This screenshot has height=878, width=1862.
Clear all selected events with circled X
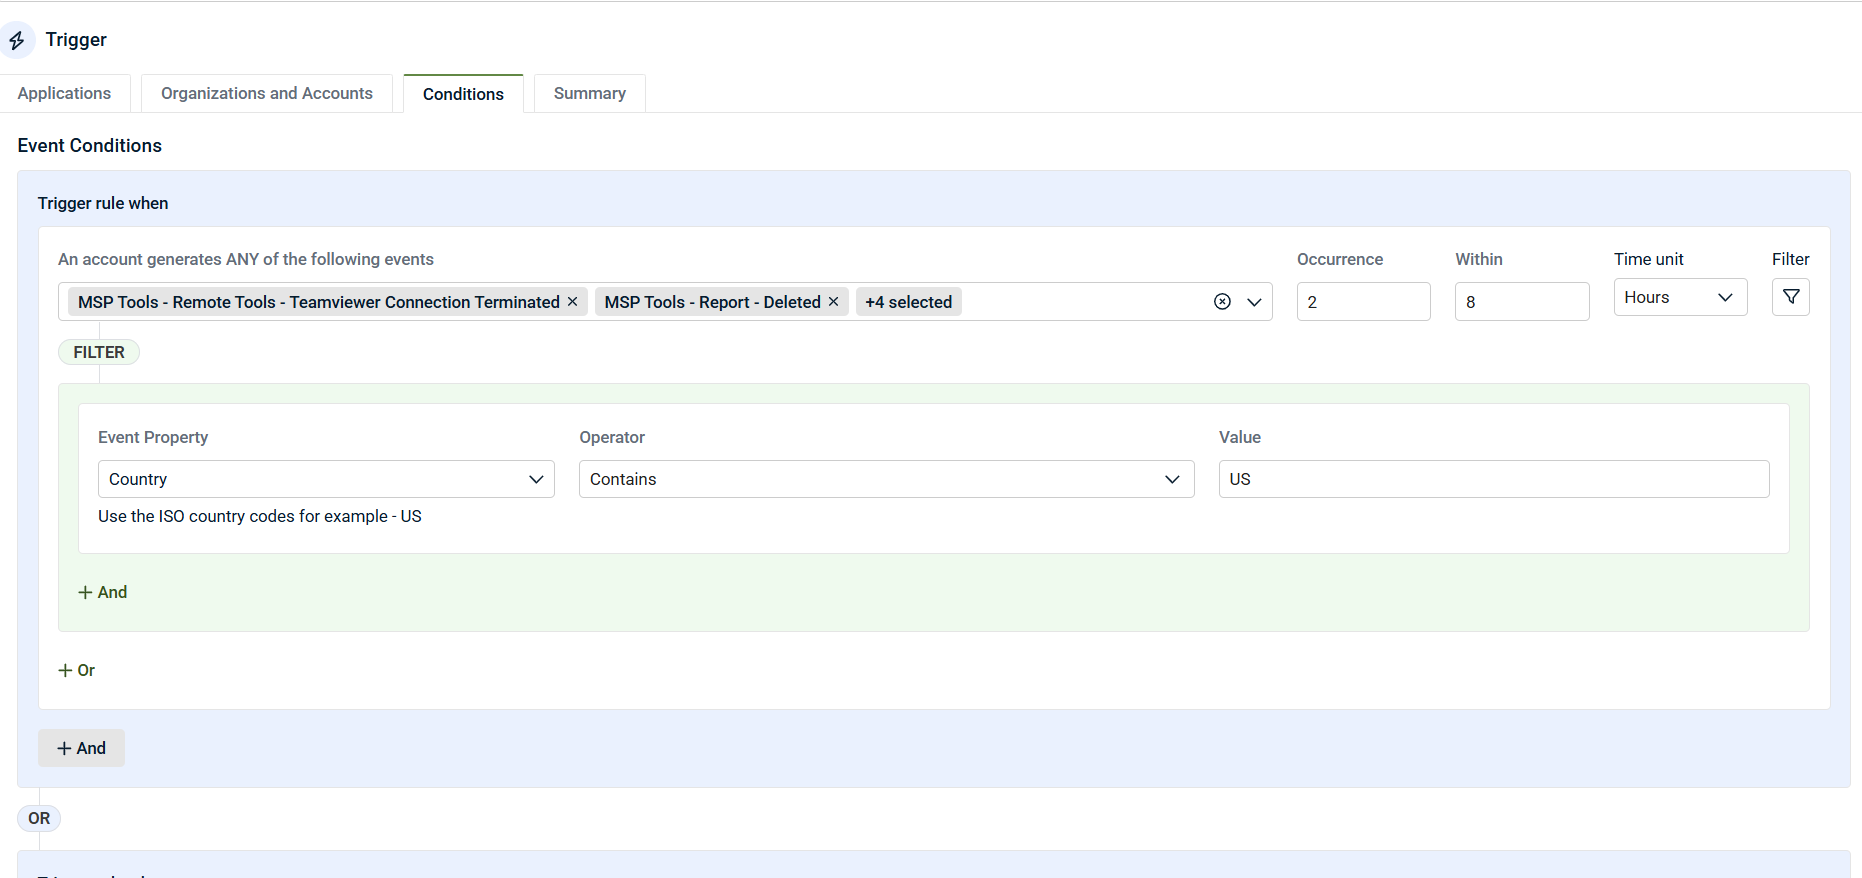(1222, 302)
